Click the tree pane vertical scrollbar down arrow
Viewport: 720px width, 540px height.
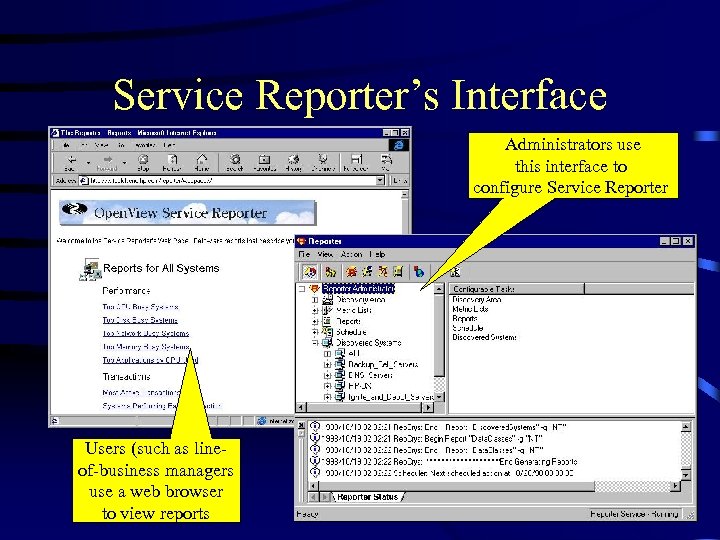click(x=439, y=397)
